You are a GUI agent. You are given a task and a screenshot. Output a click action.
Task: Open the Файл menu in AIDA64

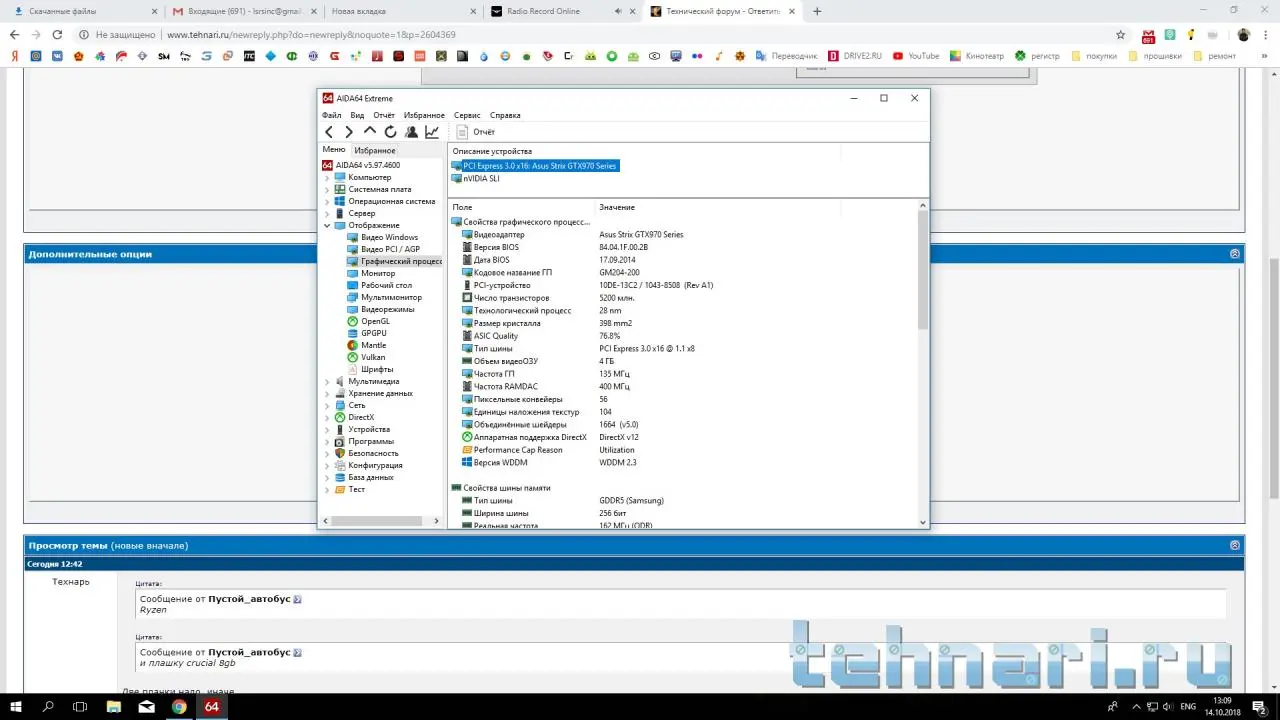332,115
